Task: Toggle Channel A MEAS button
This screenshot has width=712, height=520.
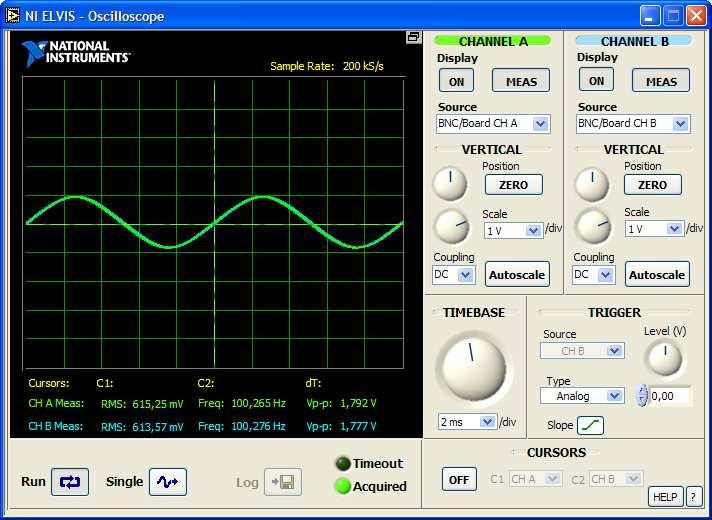Action: pos(521,81)
